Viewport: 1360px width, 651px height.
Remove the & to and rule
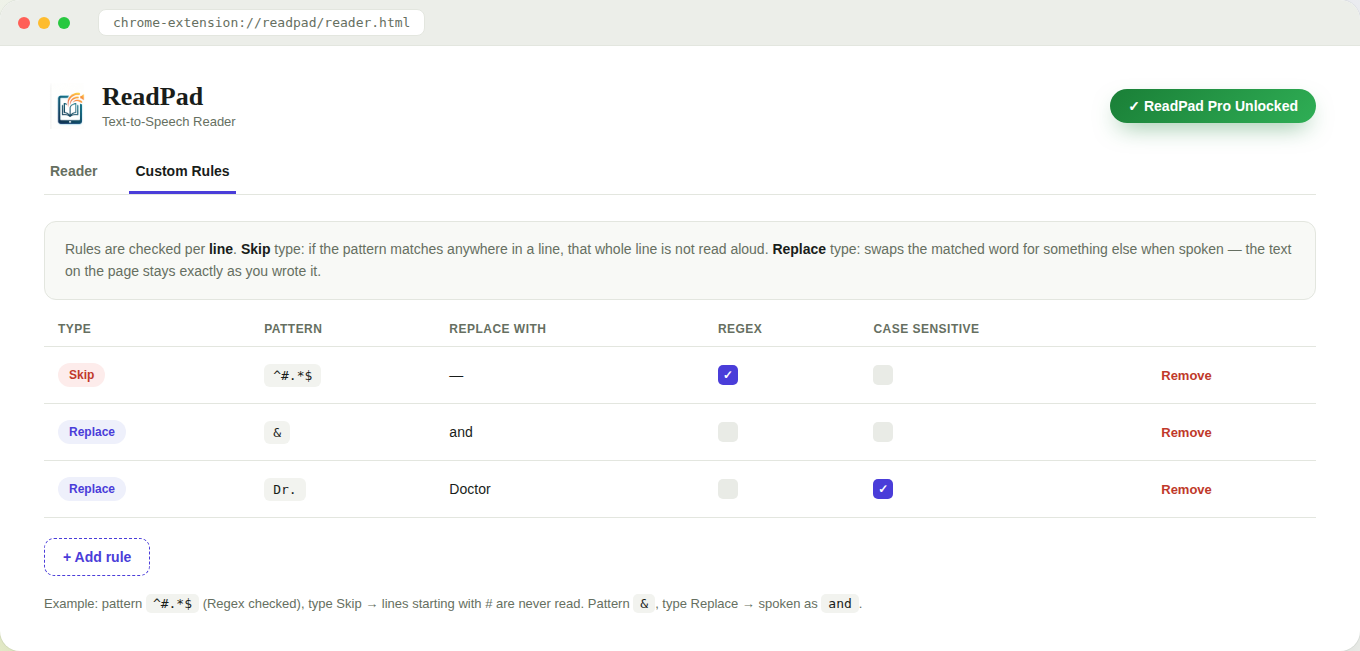click(1186, 433)
